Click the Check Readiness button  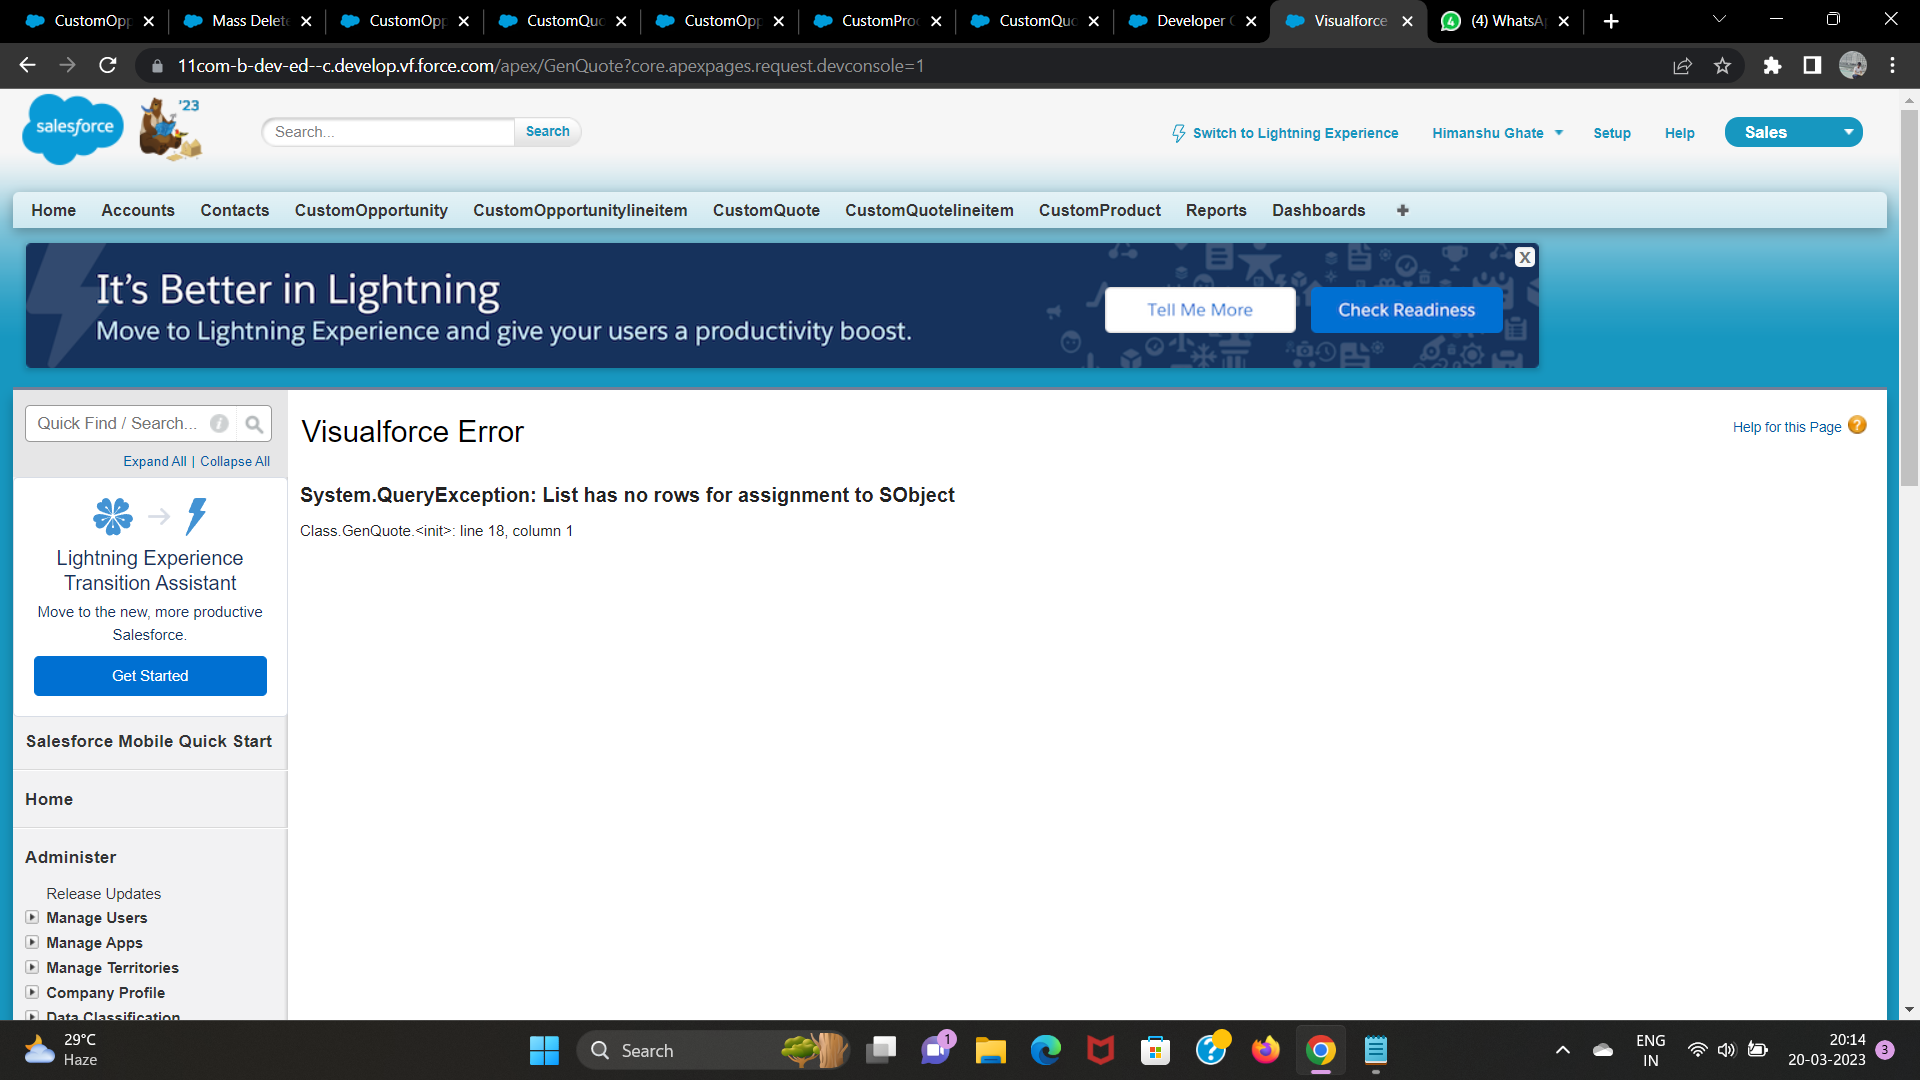pyautogui.click(x=1406, y=310)
